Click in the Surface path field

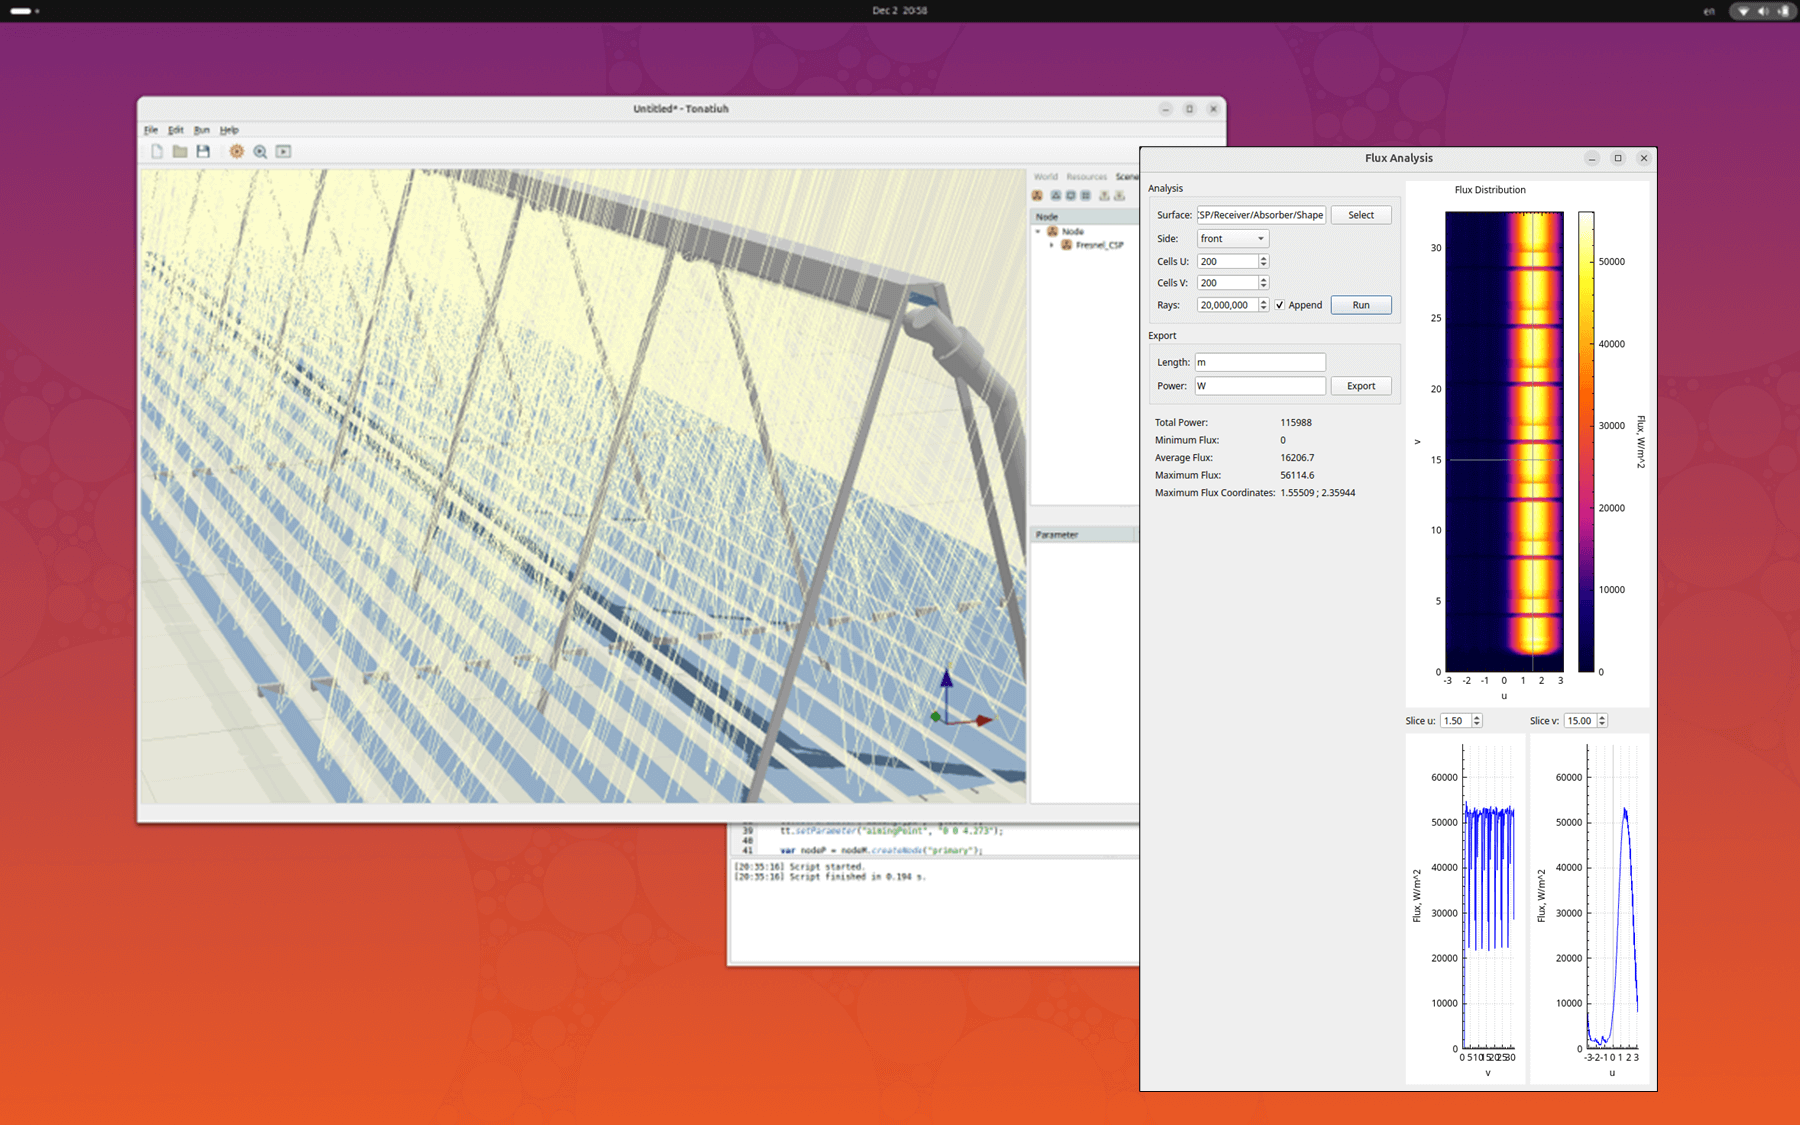[1261, 215]
